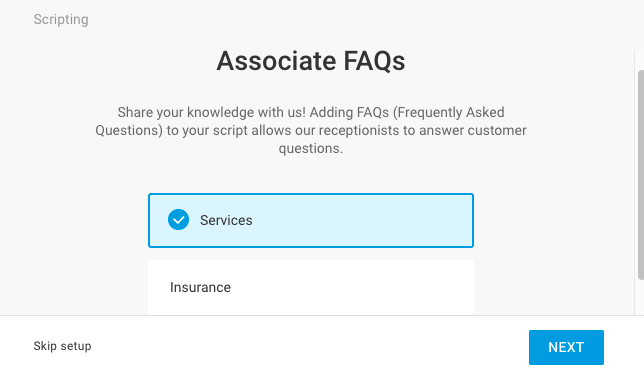Image resolution: width=644 pixels, height=370 pixels.
Task: Click the 'Share your knowledge with us' sentence
Action: pyautogui.click(x=212, y=112)
